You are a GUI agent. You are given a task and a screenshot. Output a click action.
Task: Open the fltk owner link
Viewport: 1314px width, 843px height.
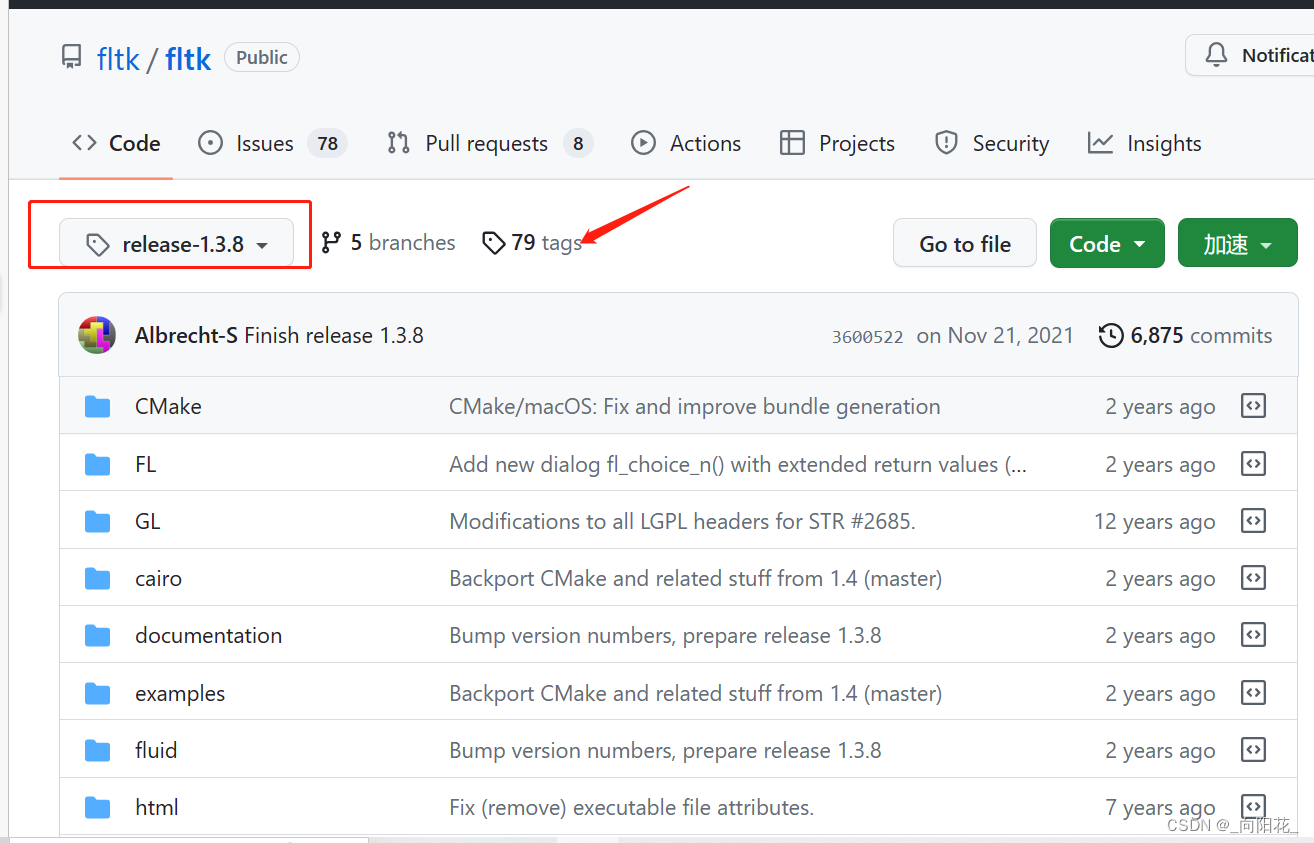(118, 59)
